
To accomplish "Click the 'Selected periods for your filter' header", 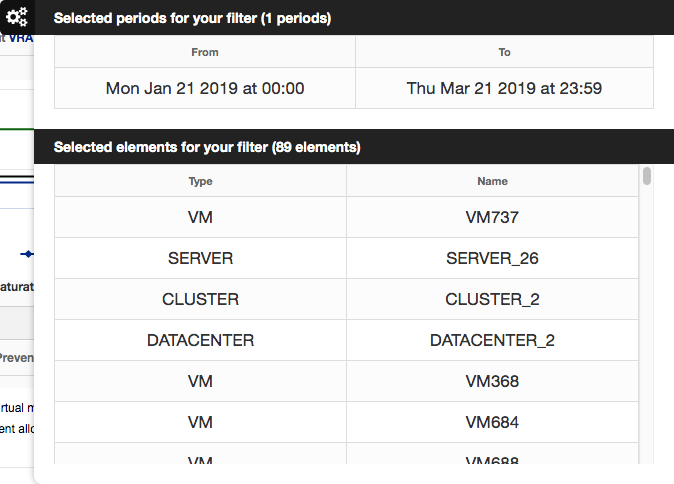I will click(192, 18).
